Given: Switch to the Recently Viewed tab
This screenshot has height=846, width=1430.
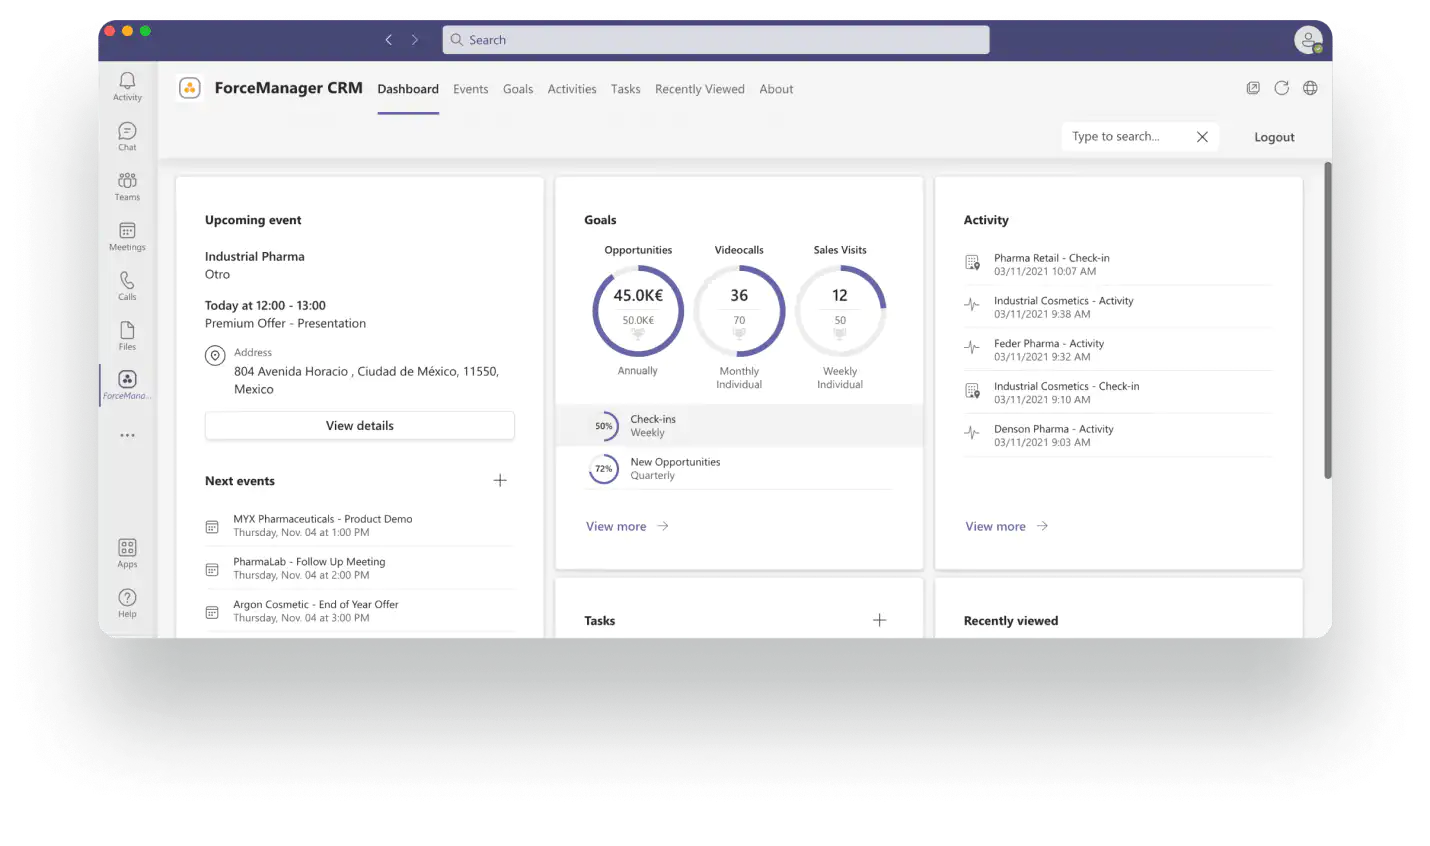Looking at the screenshot, I should [x=700, y=89].
